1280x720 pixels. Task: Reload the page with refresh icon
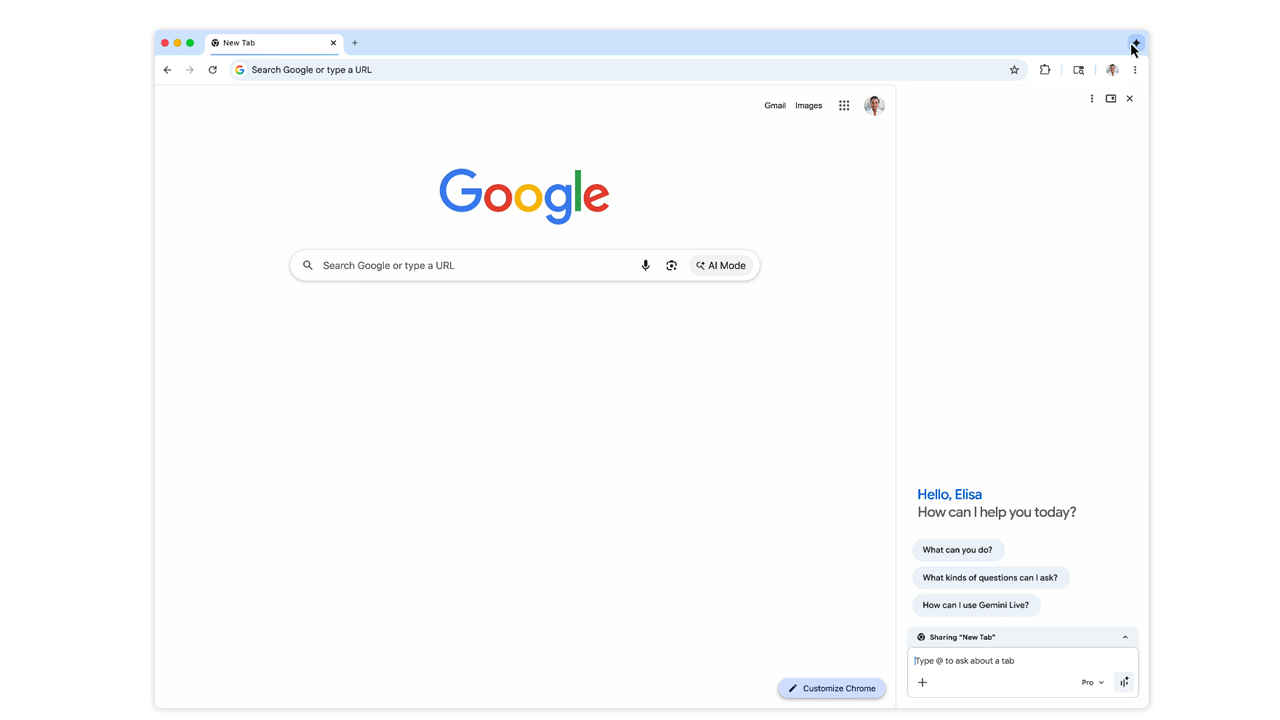(x=212, y=70)
